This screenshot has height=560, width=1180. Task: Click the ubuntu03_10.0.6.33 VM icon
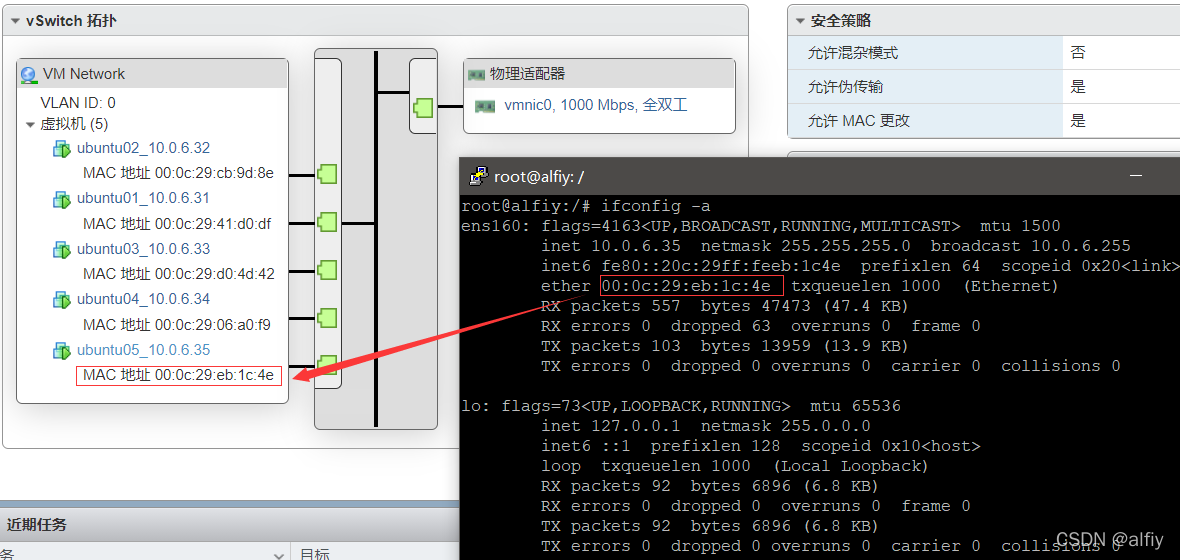62,249
